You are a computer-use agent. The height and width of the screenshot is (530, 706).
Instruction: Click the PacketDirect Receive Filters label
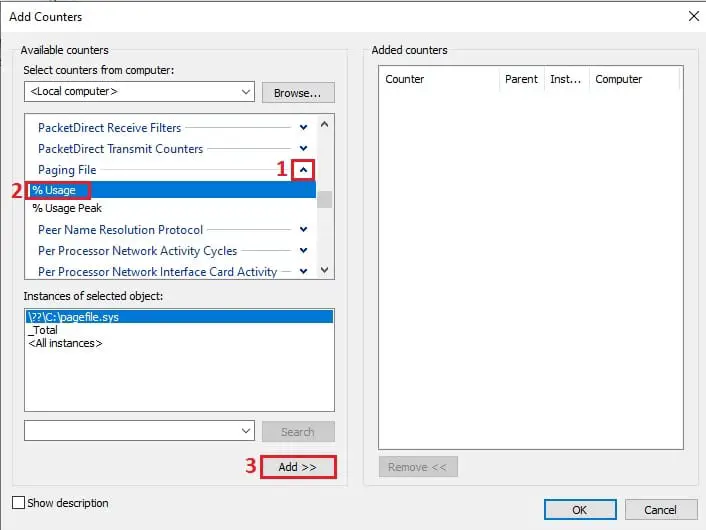coord(109,128)
